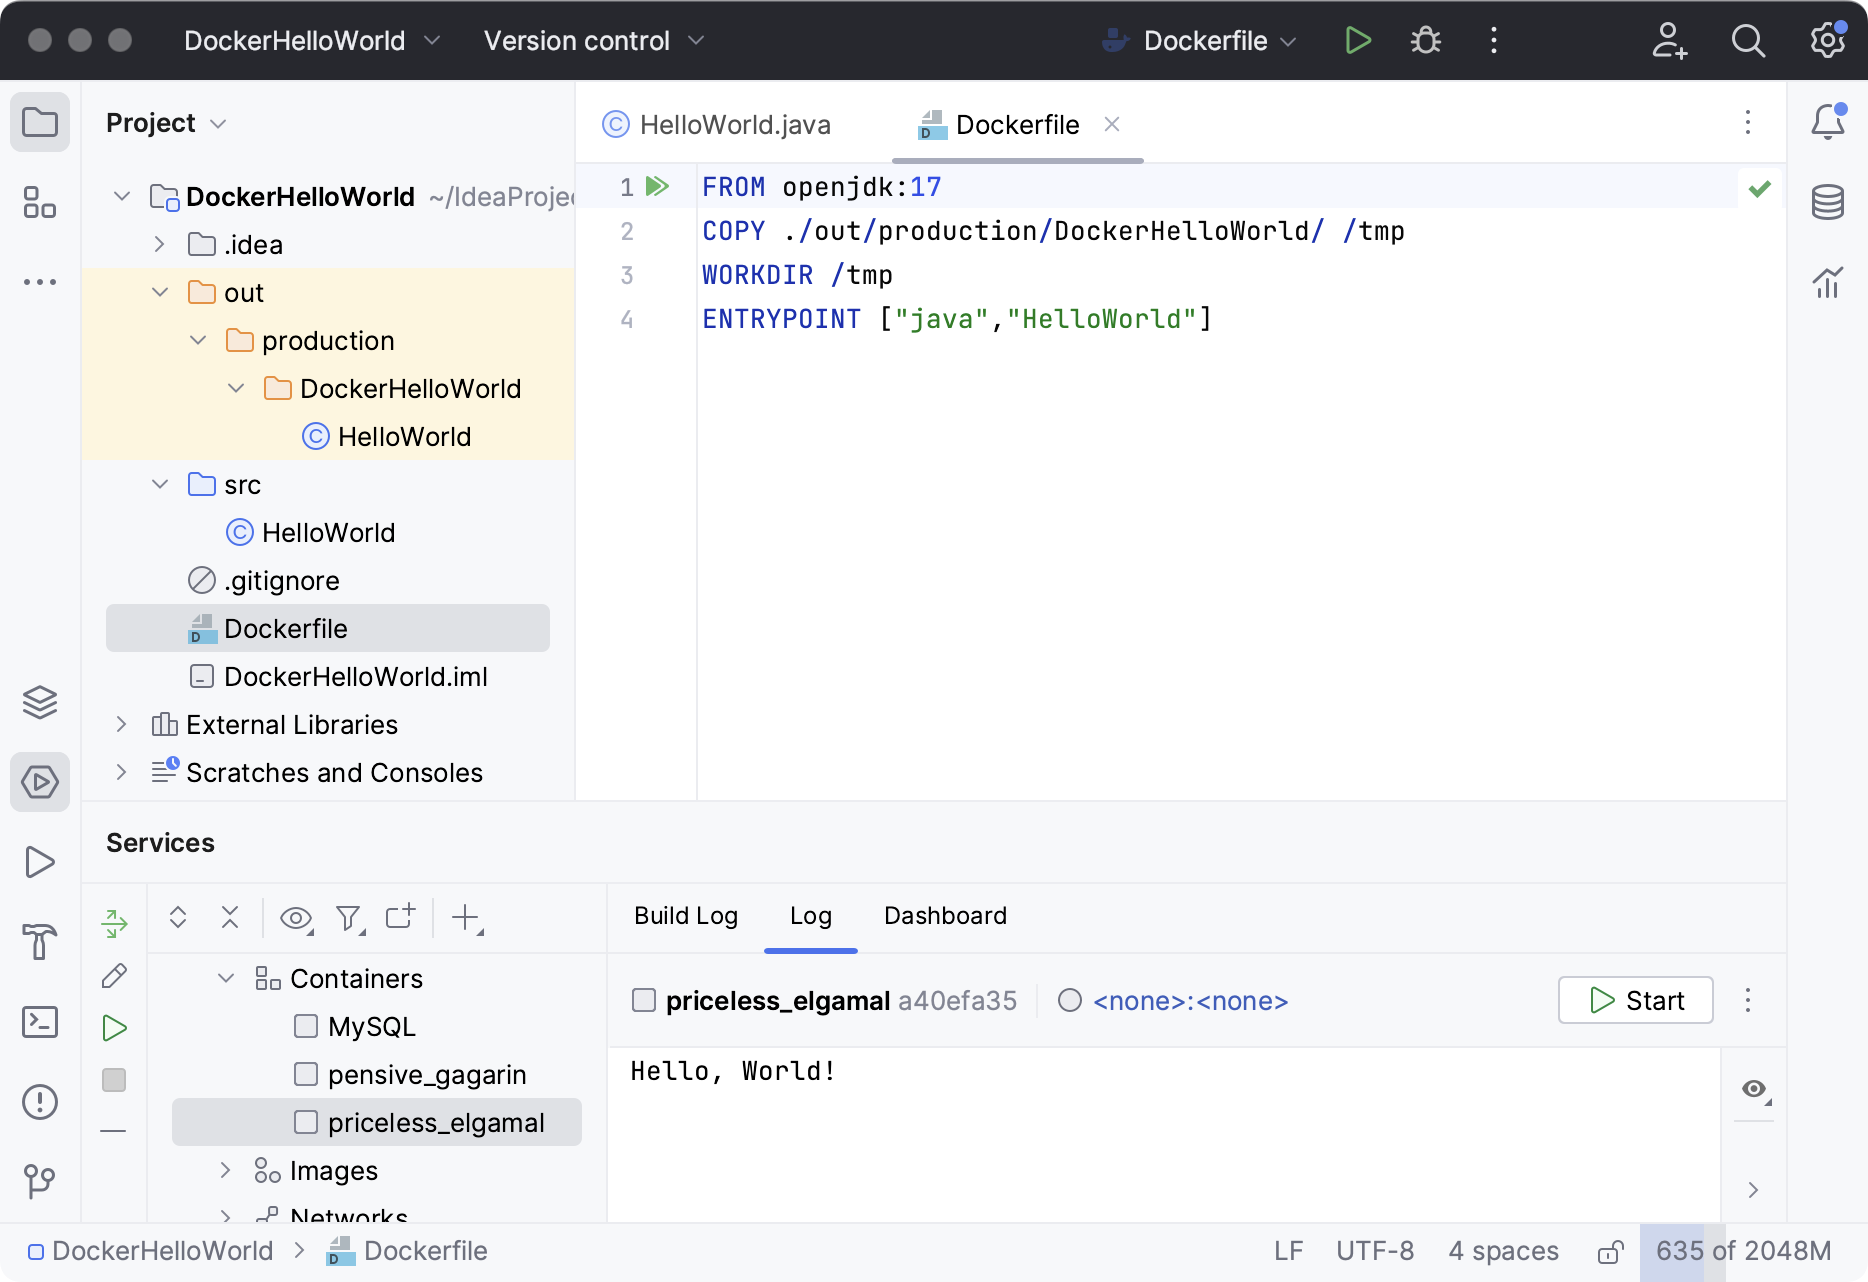Switch to the Build Log tab

point(685,916)
